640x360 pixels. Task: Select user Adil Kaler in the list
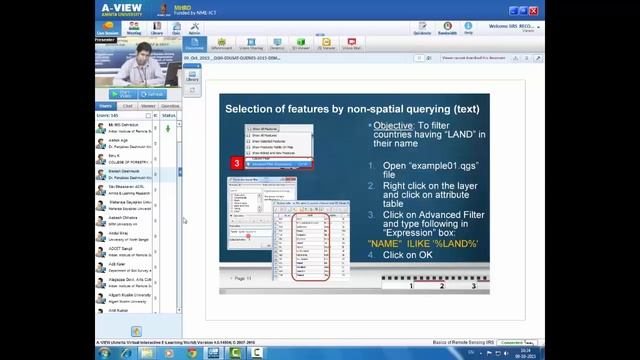click(124, 267)
